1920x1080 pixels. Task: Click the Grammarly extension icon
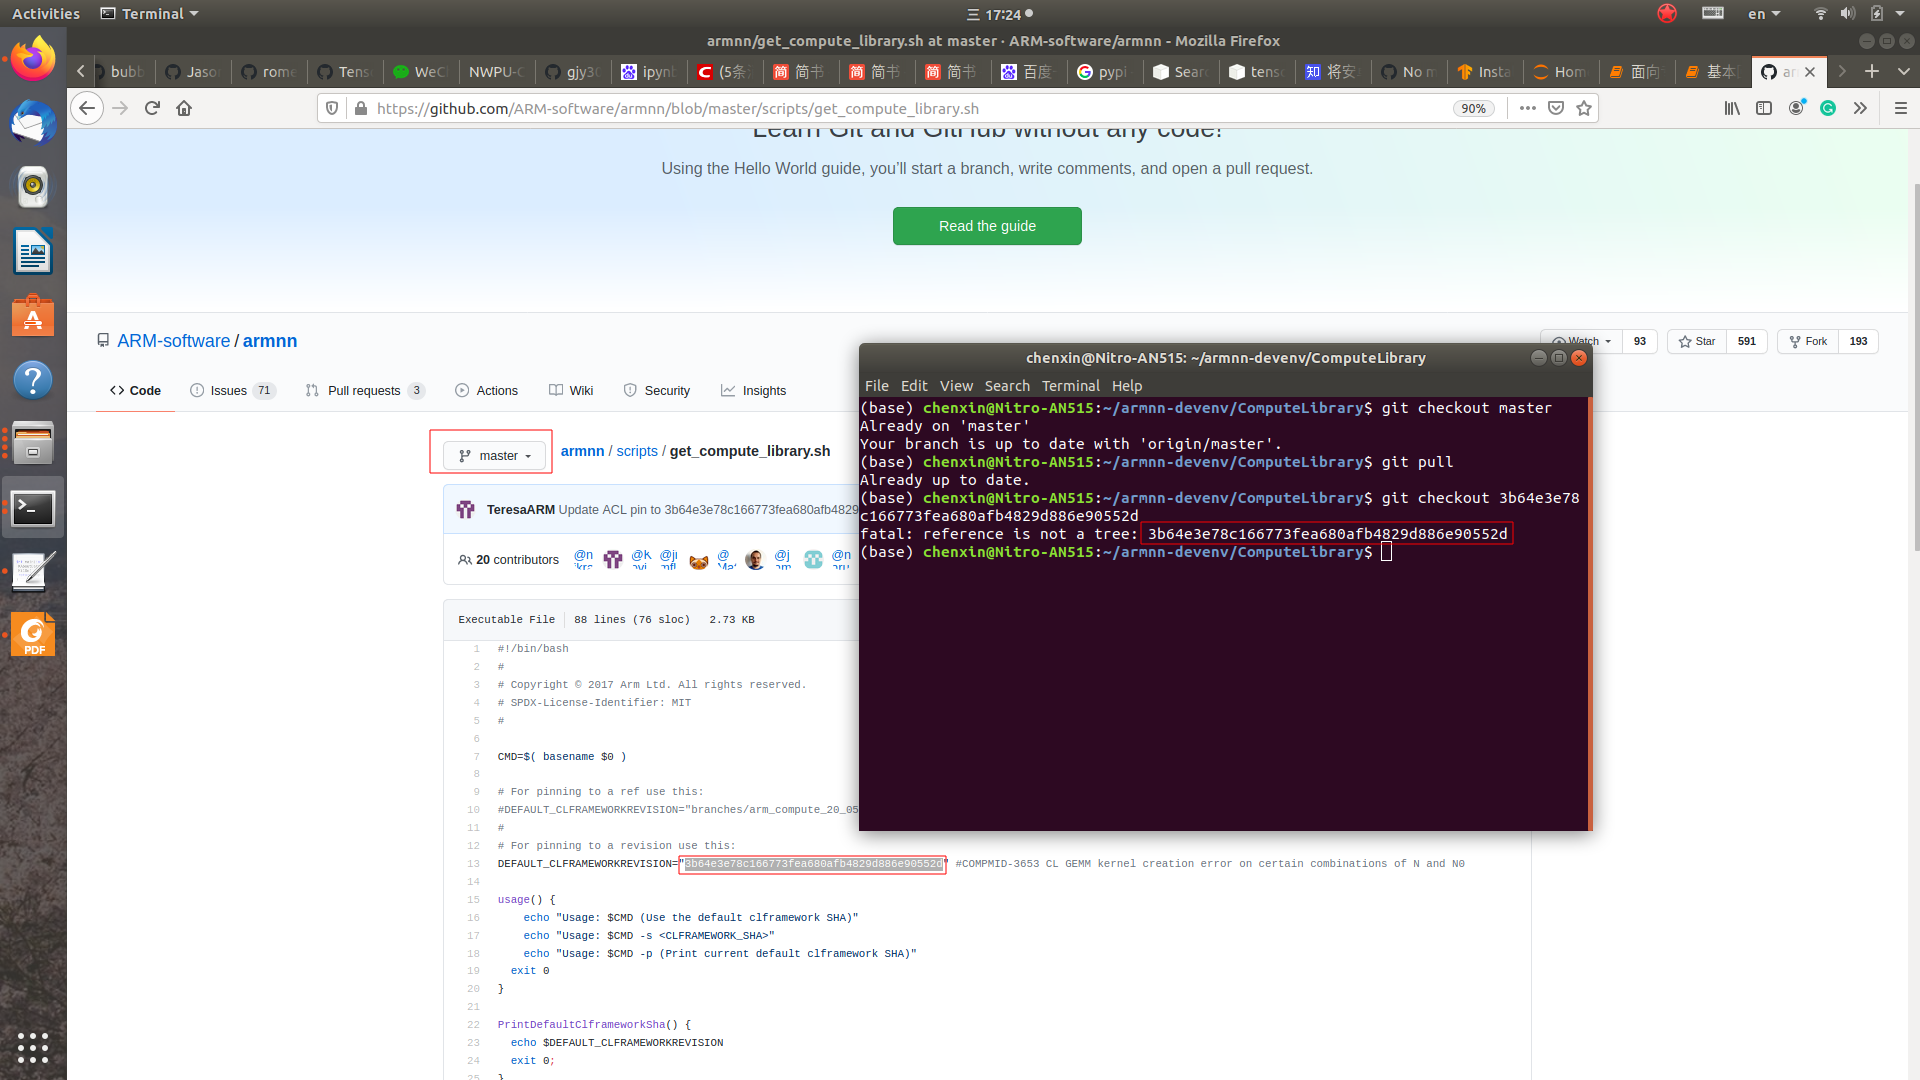coord(1828,108)
